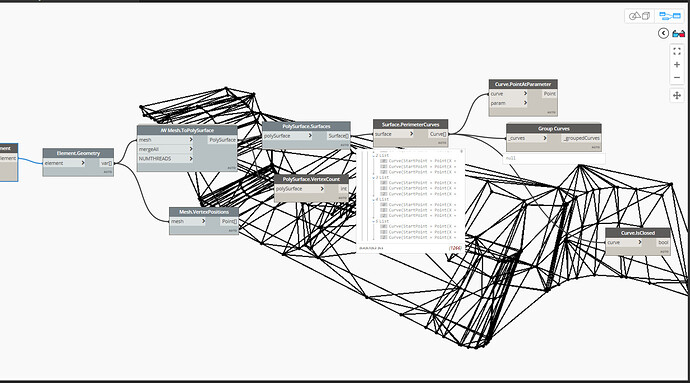The width and height of the screenshot is (690, 383).
Task: Click the zoom out minus icon
Action: coord(677,77)
